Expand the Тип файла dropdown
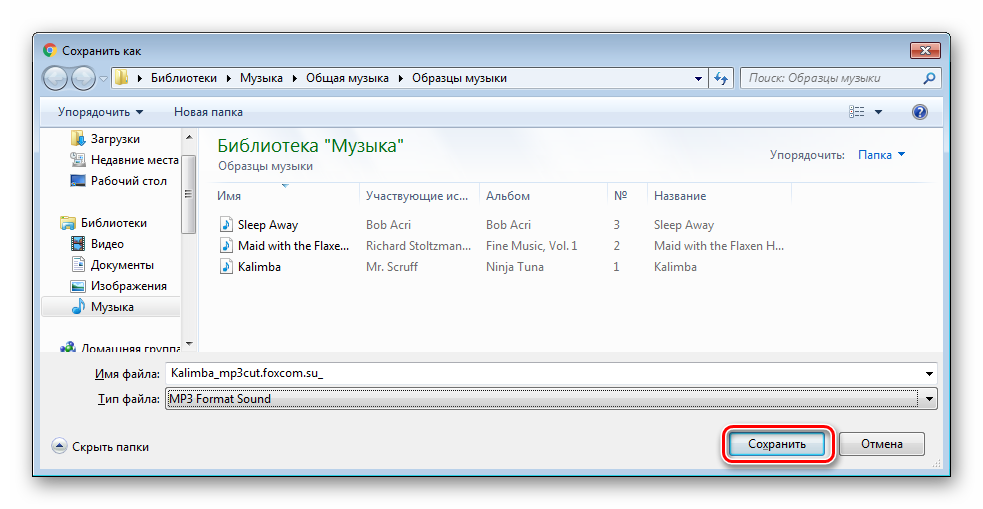Screen dimensions: 983x509 coord(931,399)
